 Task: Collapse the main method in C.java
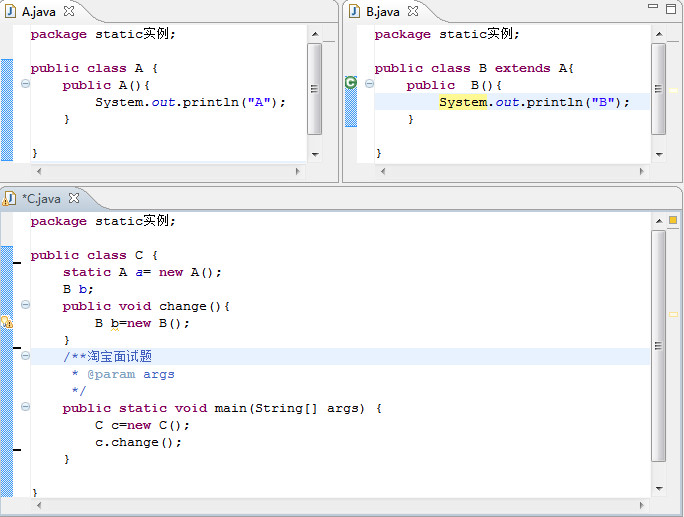point(25,408)
